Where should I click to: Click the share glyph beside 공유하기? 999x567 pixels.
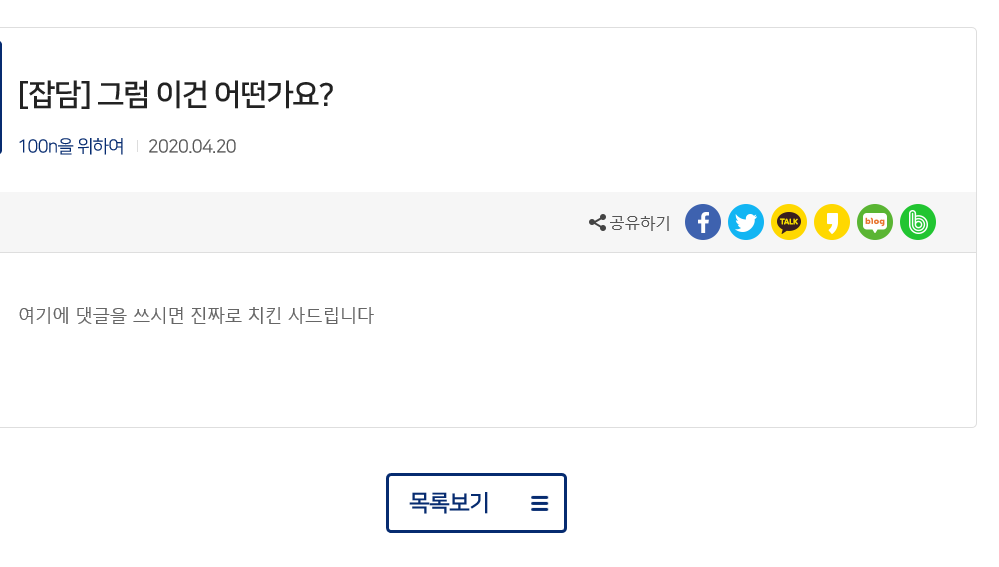[x=597, y=223]
